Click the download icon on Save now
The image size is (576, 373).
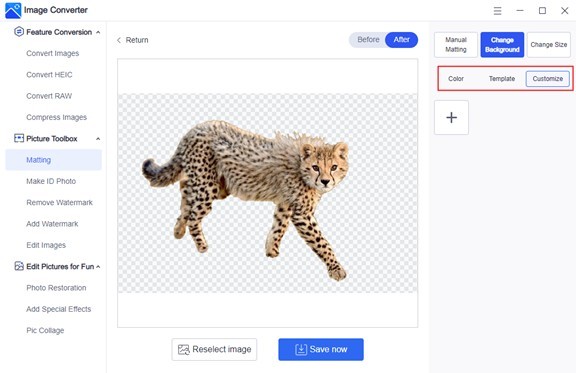(x=301, y=349)
